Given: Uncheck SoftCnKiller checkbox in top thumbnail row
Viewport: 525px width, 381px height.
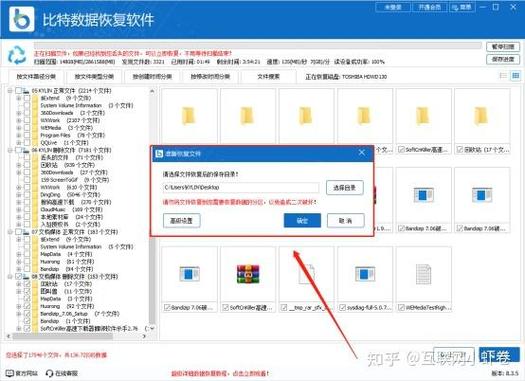Looking at the screenshot, I should point(401,150).
